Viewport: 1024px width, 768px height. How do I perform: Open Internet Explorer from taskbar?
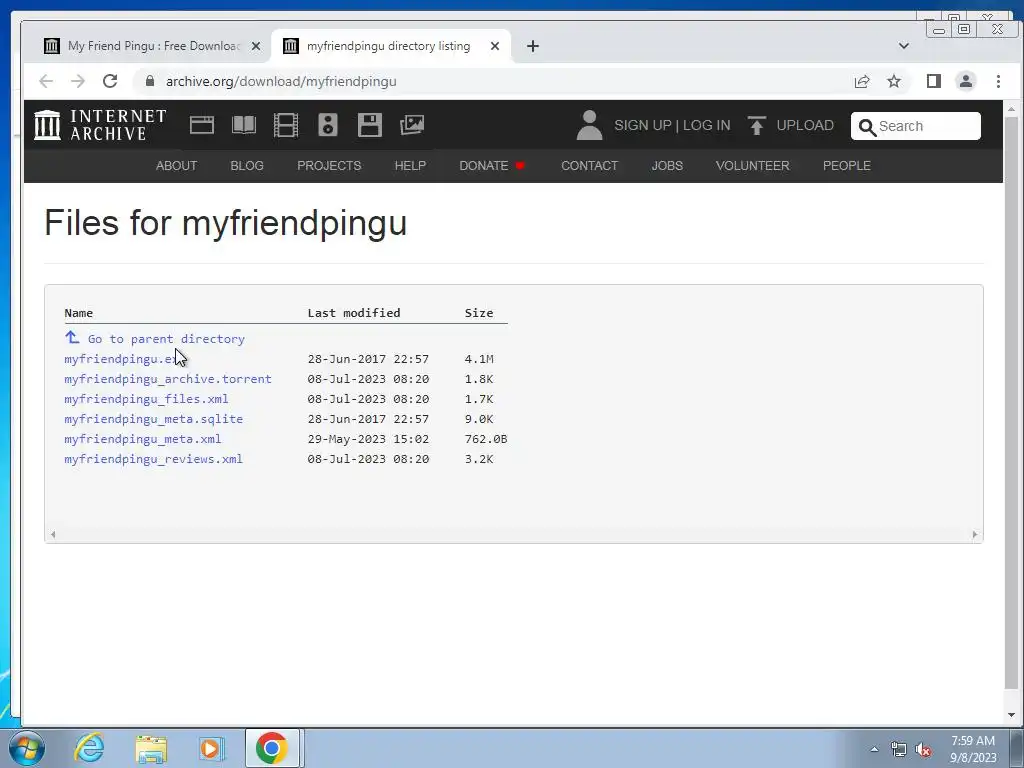[89, 748]
